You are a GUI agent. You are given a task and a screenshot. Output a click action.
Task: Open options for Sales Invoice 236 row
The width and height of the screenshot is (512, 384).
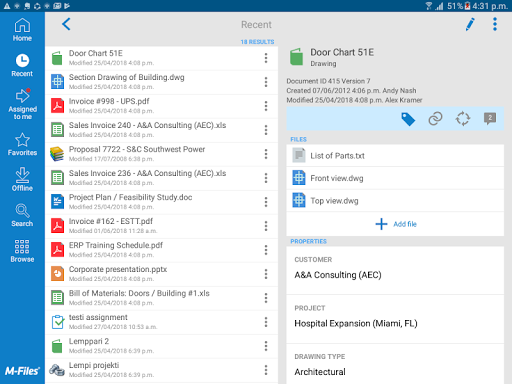266,178
